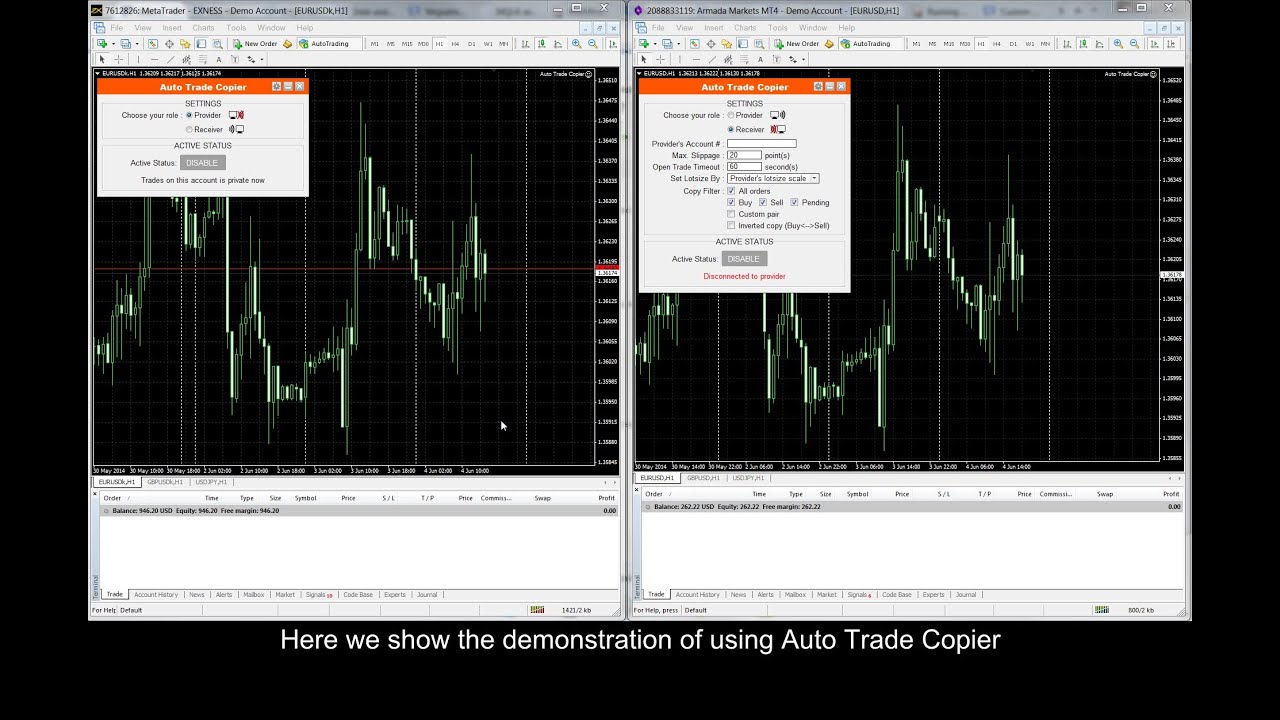The width and height of the screenshot is (1280, 720).
Task: Click DISABLE button in the Provider copier panel
Action: pos(202,162)
